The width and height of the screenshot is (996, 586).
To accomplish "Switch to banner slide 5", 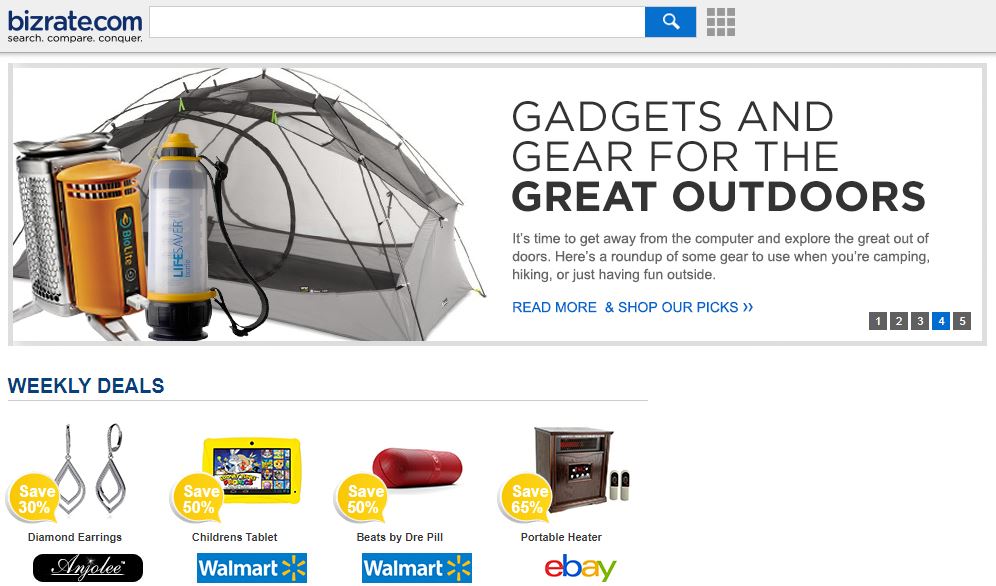I will point(962,321).
